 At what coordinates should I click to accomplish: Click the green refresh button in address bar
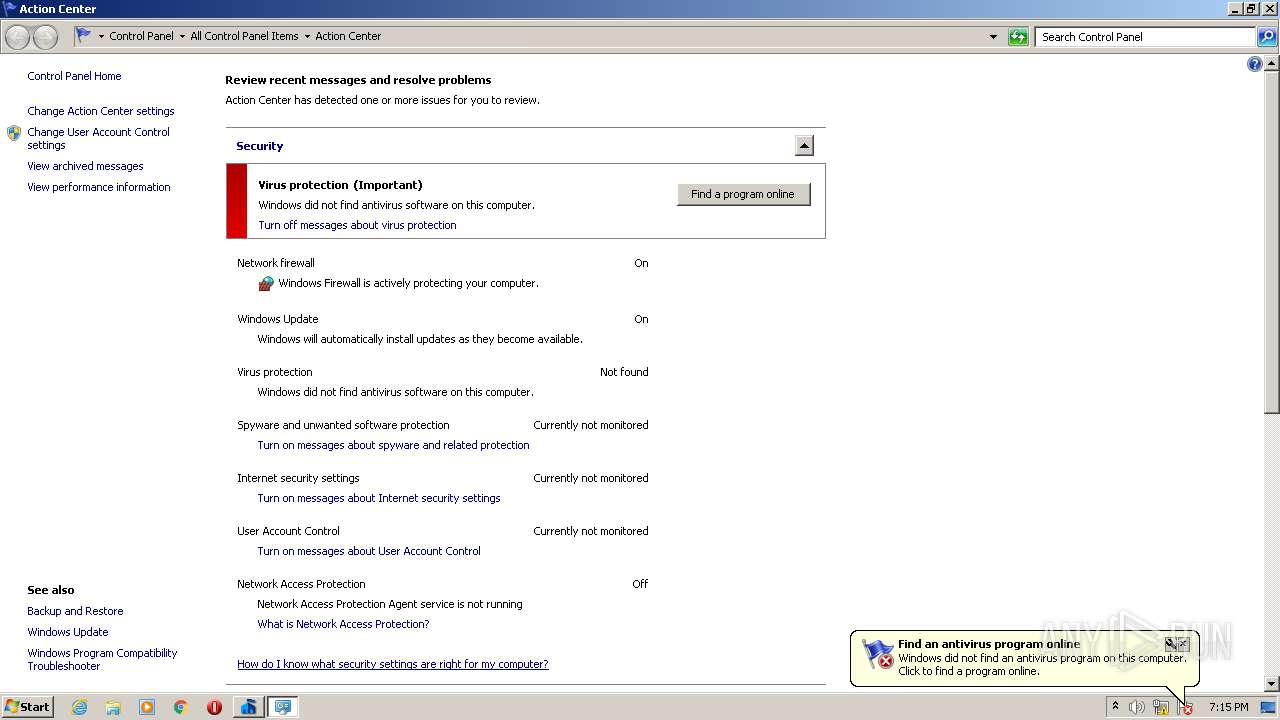point(1018,37)
